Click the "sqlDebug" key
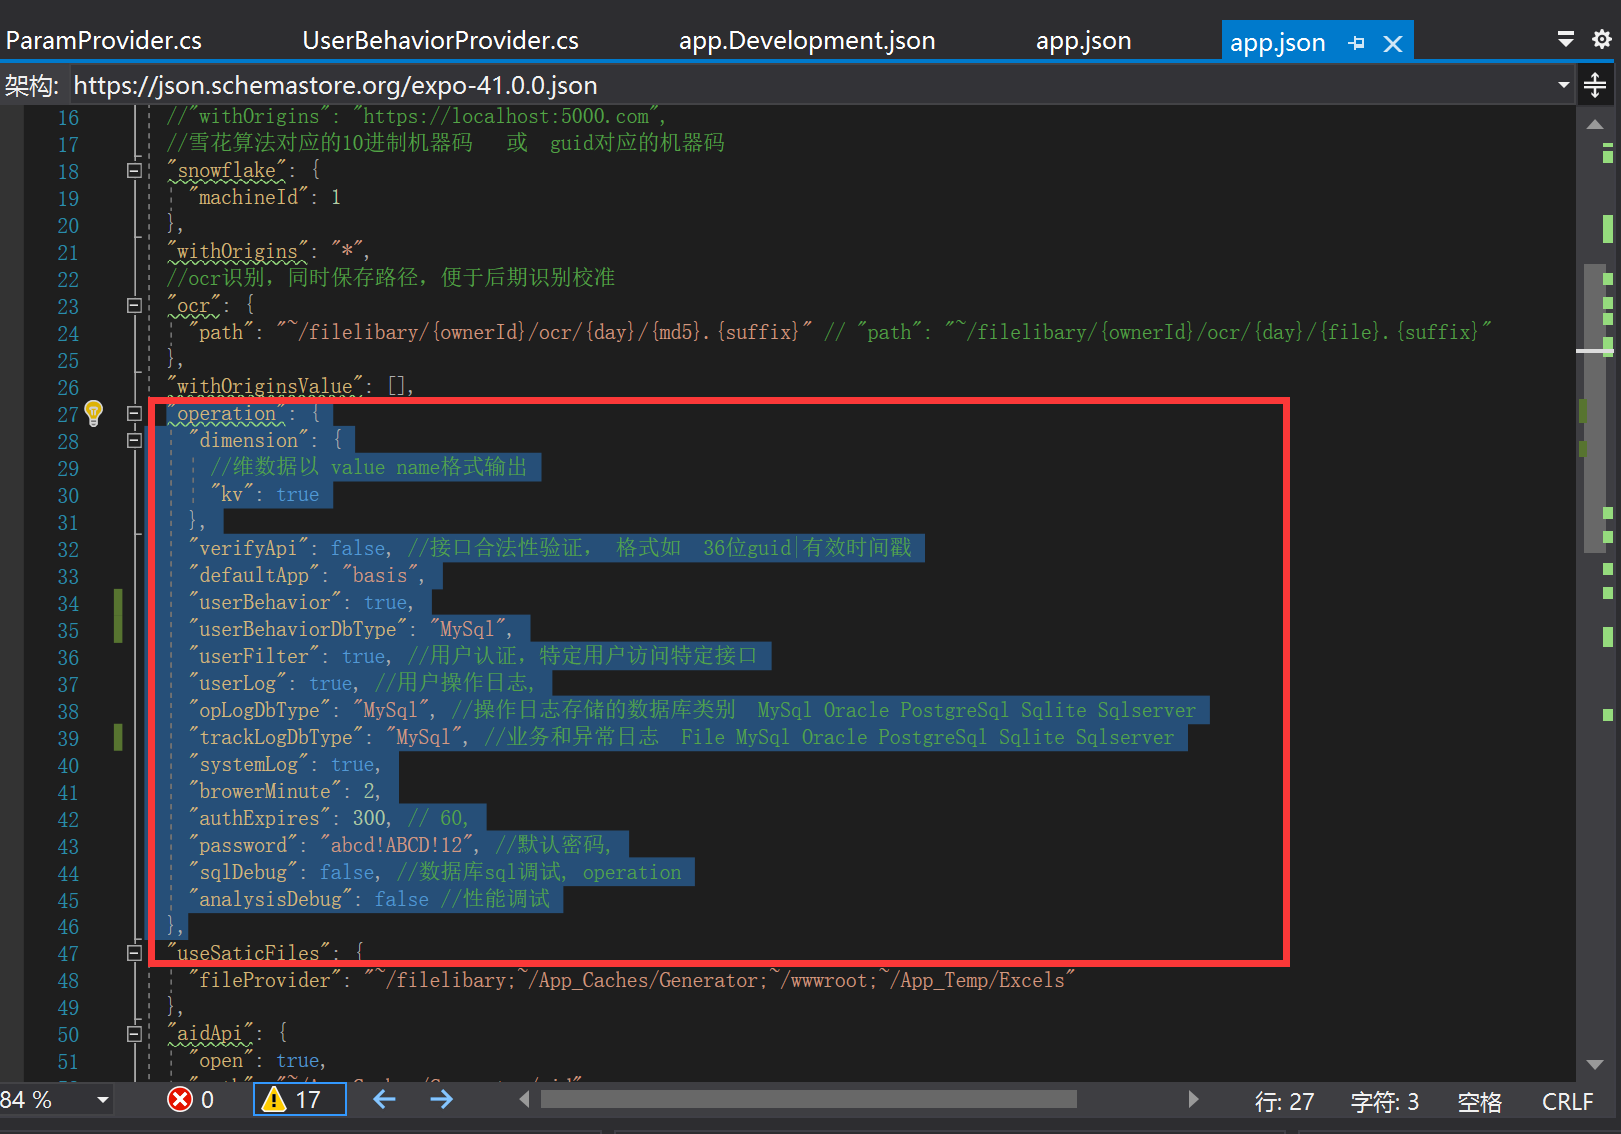Screen dimensions: 1621x1134 click(243, 873)
